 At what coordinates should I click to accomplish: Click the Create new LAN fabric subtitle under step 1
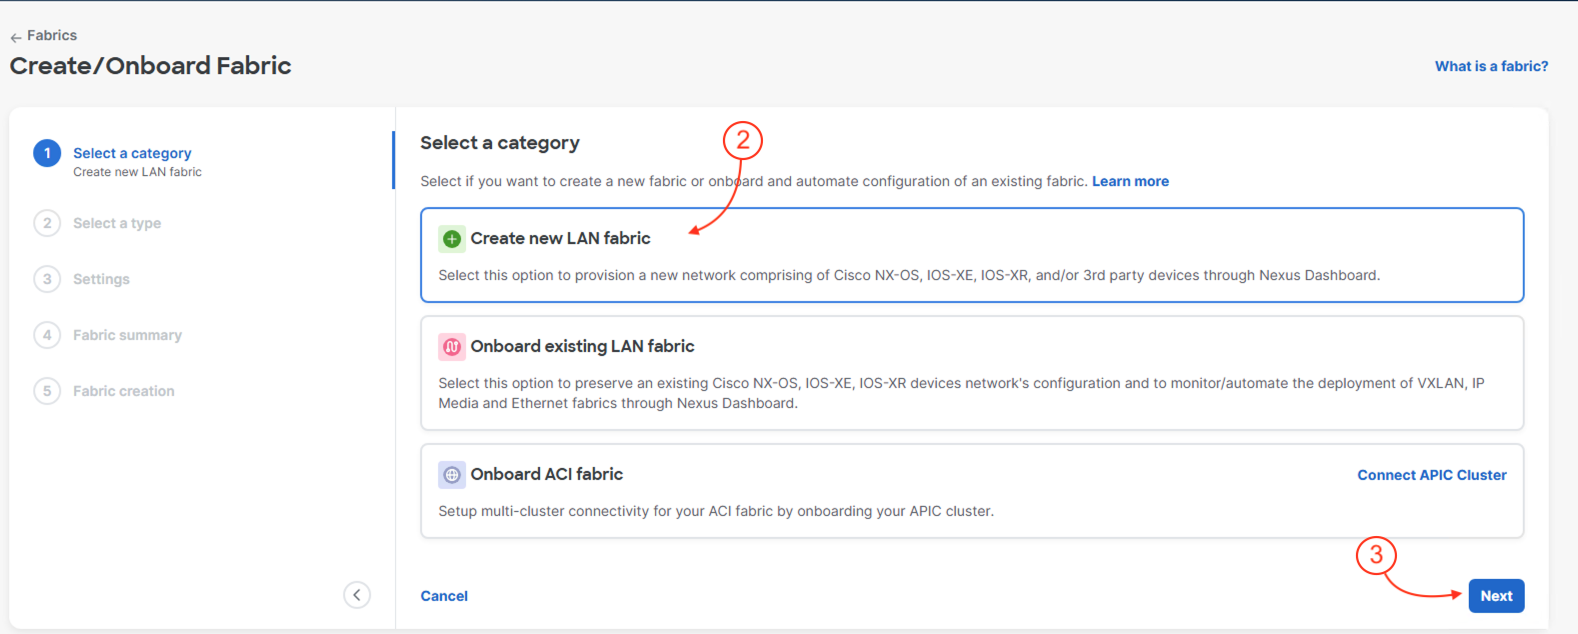(x=137, y=172)
